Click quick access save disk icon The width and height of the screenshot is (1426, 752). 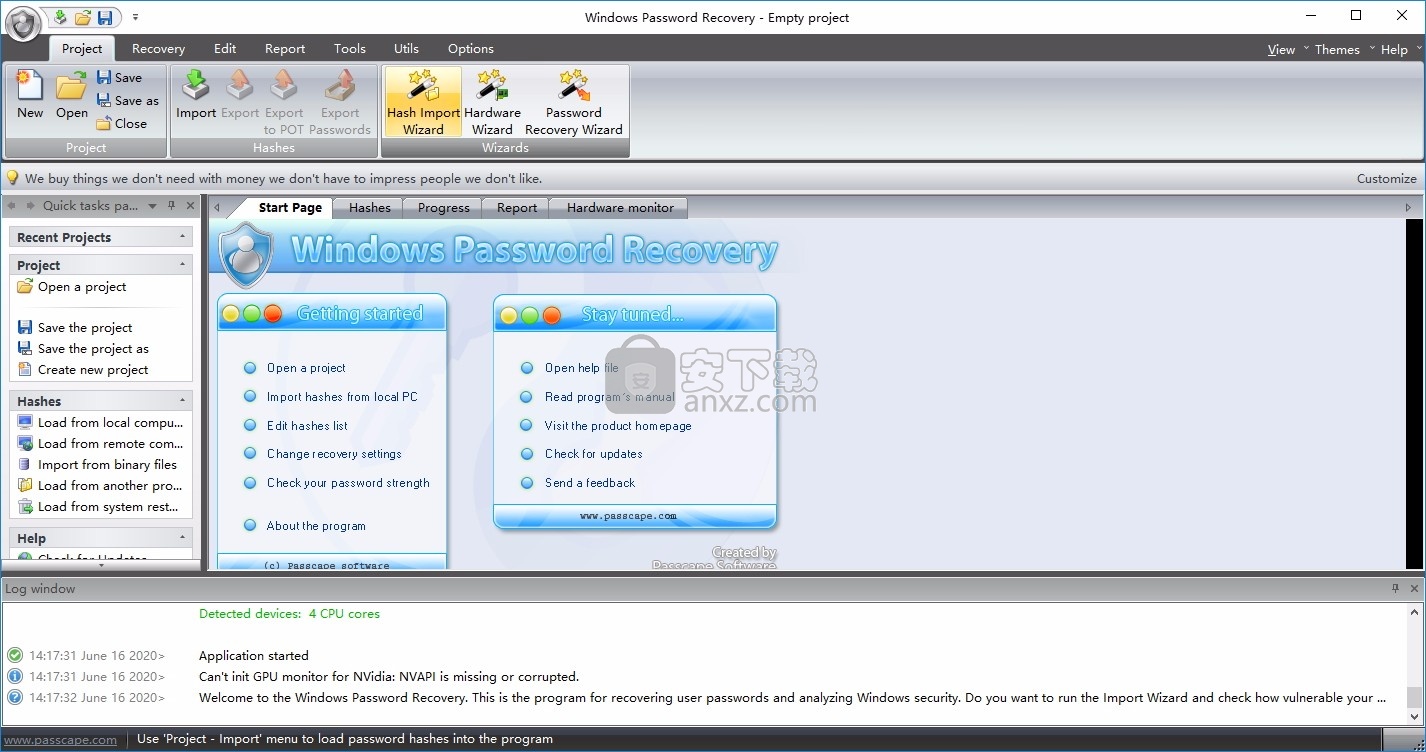coord(105,17)
